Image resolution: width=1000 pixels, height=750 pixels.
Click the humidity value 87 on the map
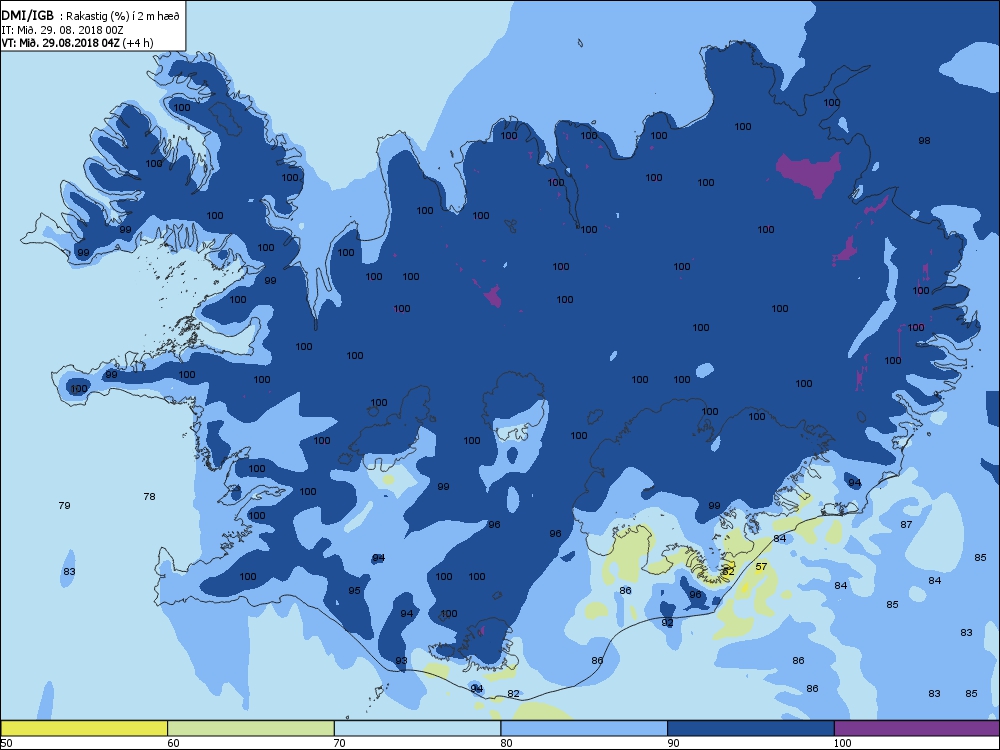[906, 525]
